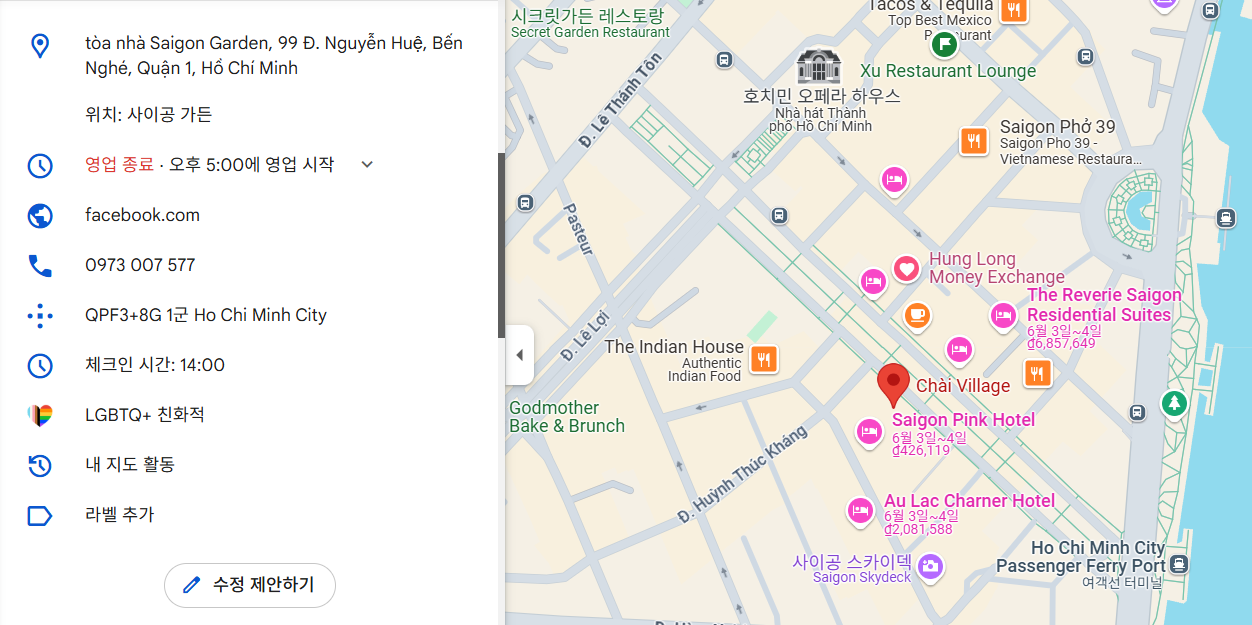The width and height of the screenshot is (1252, 625).
Task: Click phone number 0973 007 577
Action: pos(140,265)
